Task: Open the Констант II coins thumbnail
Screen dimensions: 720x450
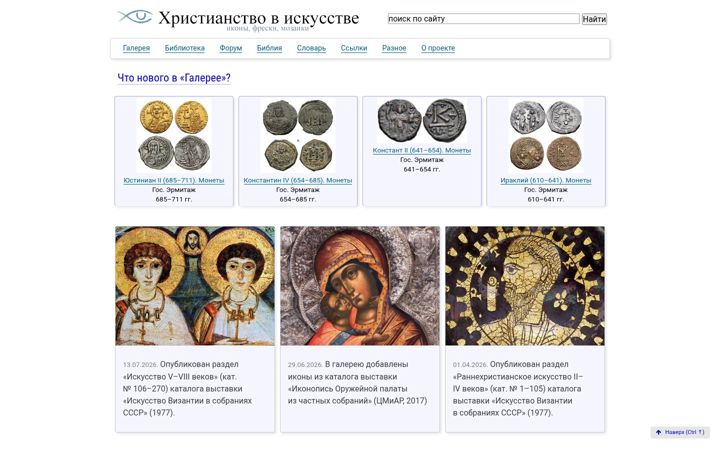Action: click(422, 121)
